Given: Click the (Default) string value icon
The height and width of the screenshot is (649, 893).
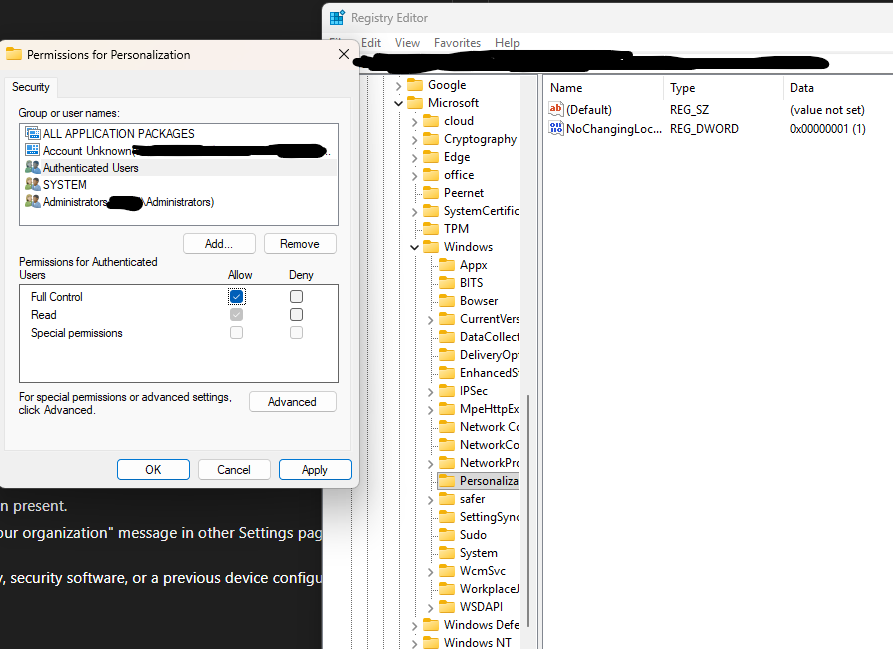Looking at the screenshot, I should pyautogui.click(x=556, y=109).
